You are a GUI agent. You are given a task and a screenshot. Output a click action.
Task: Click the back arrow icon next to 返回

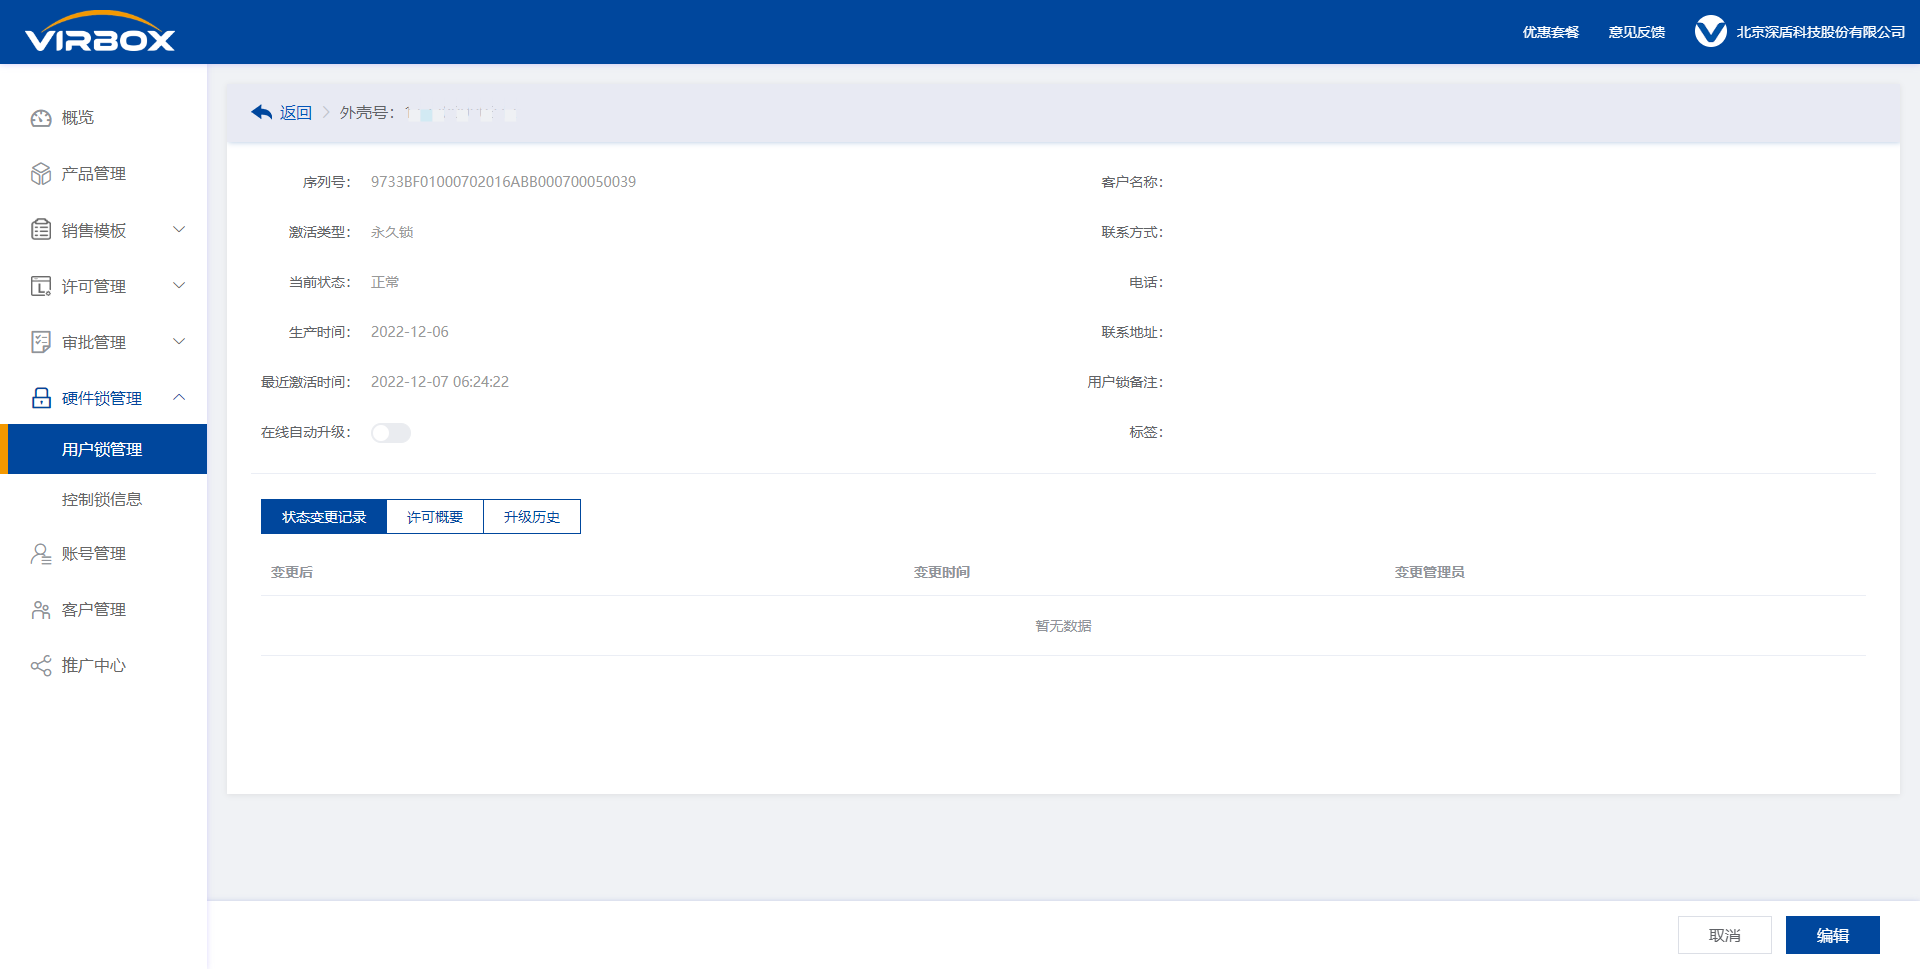point(262,113)
